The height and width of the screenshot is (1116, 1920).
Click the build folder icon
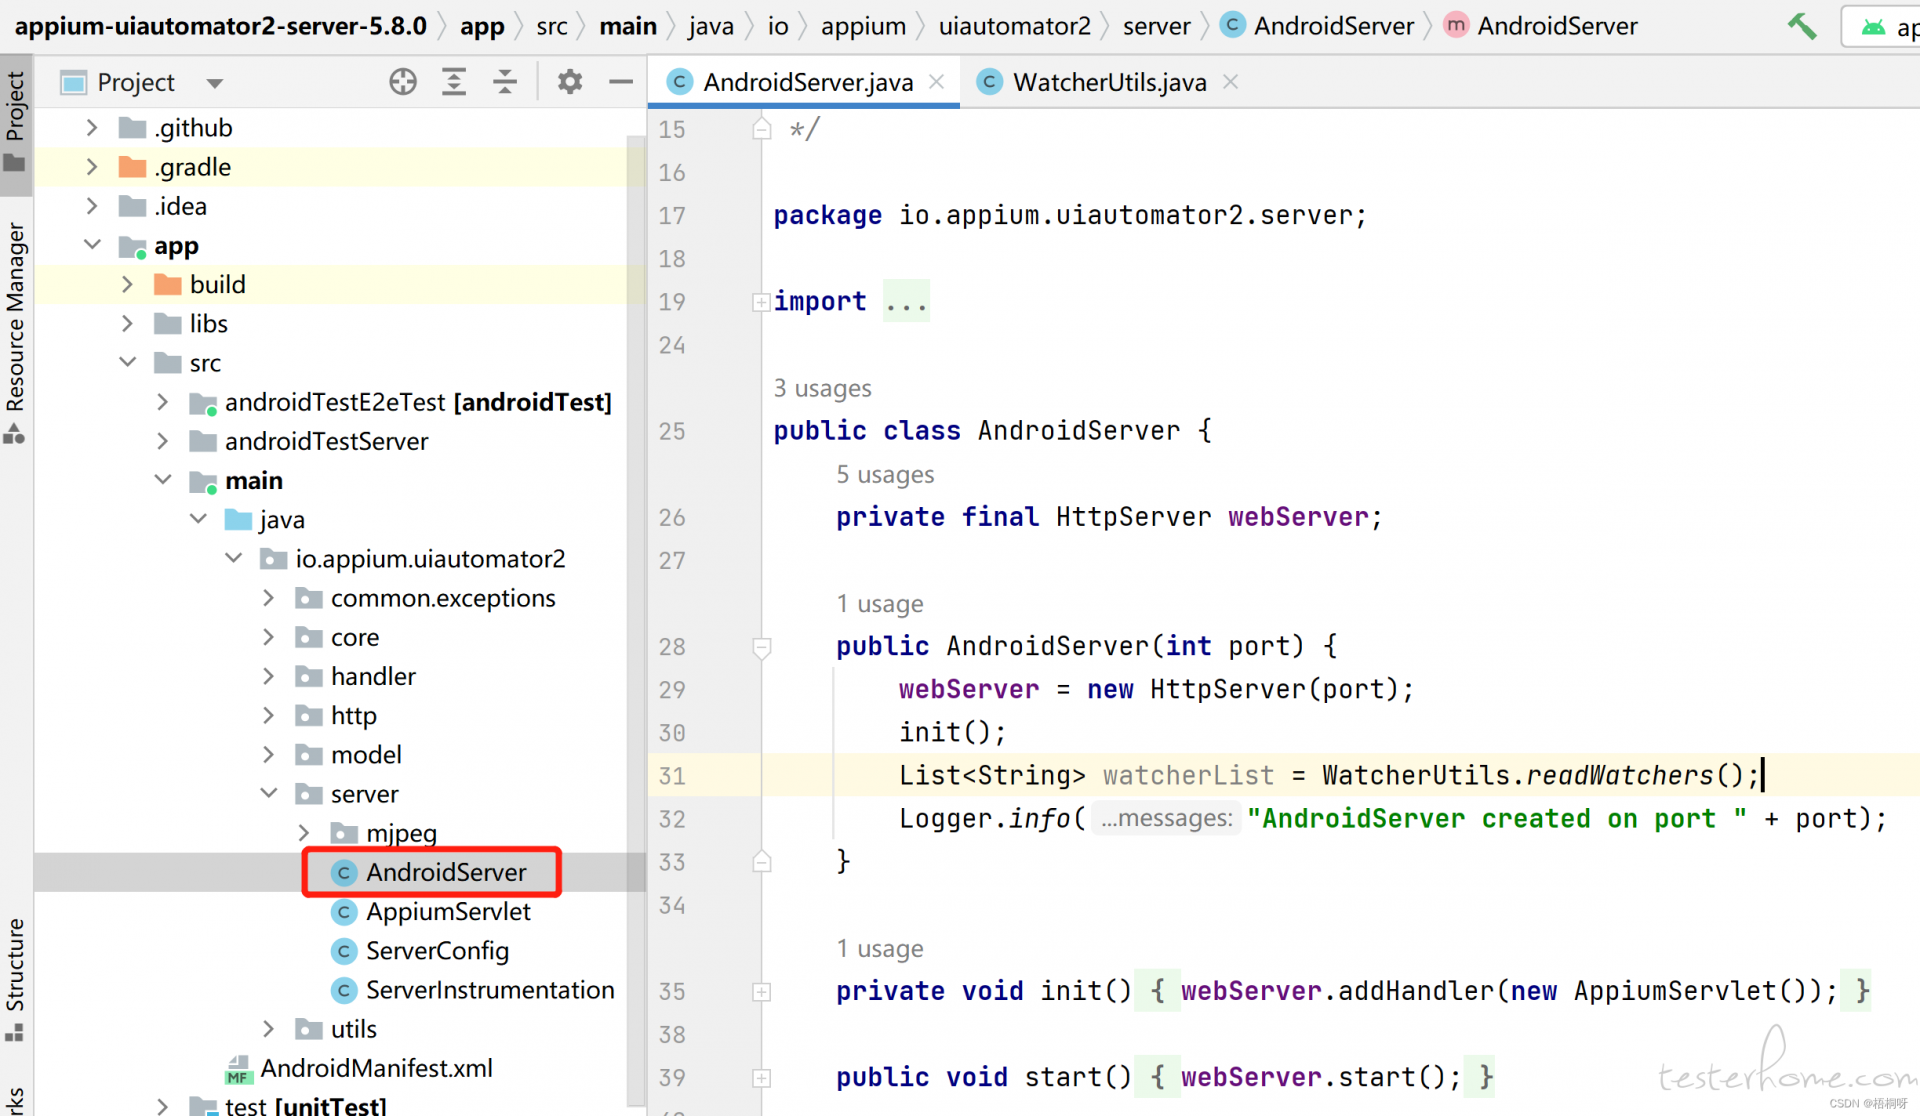[168, 285]
